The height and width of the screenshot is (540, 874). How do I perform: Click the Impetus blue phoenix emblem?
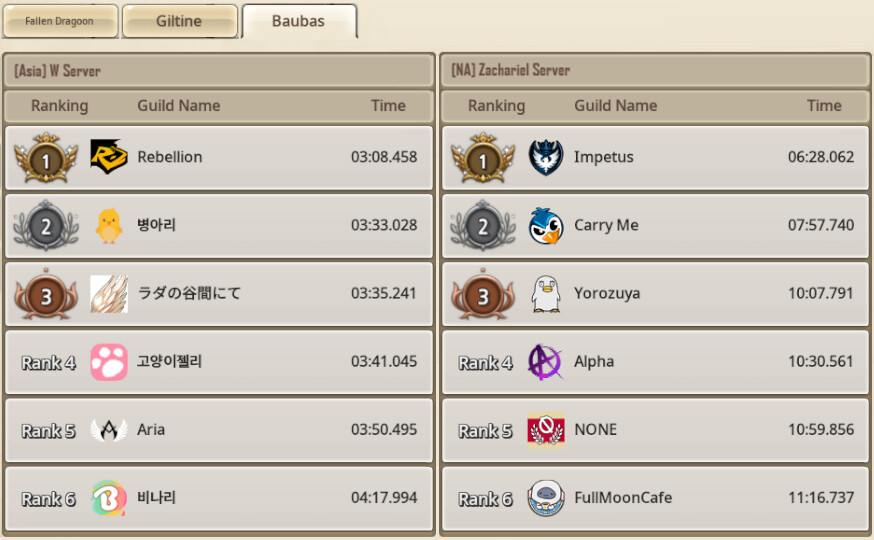pos(546,157)
